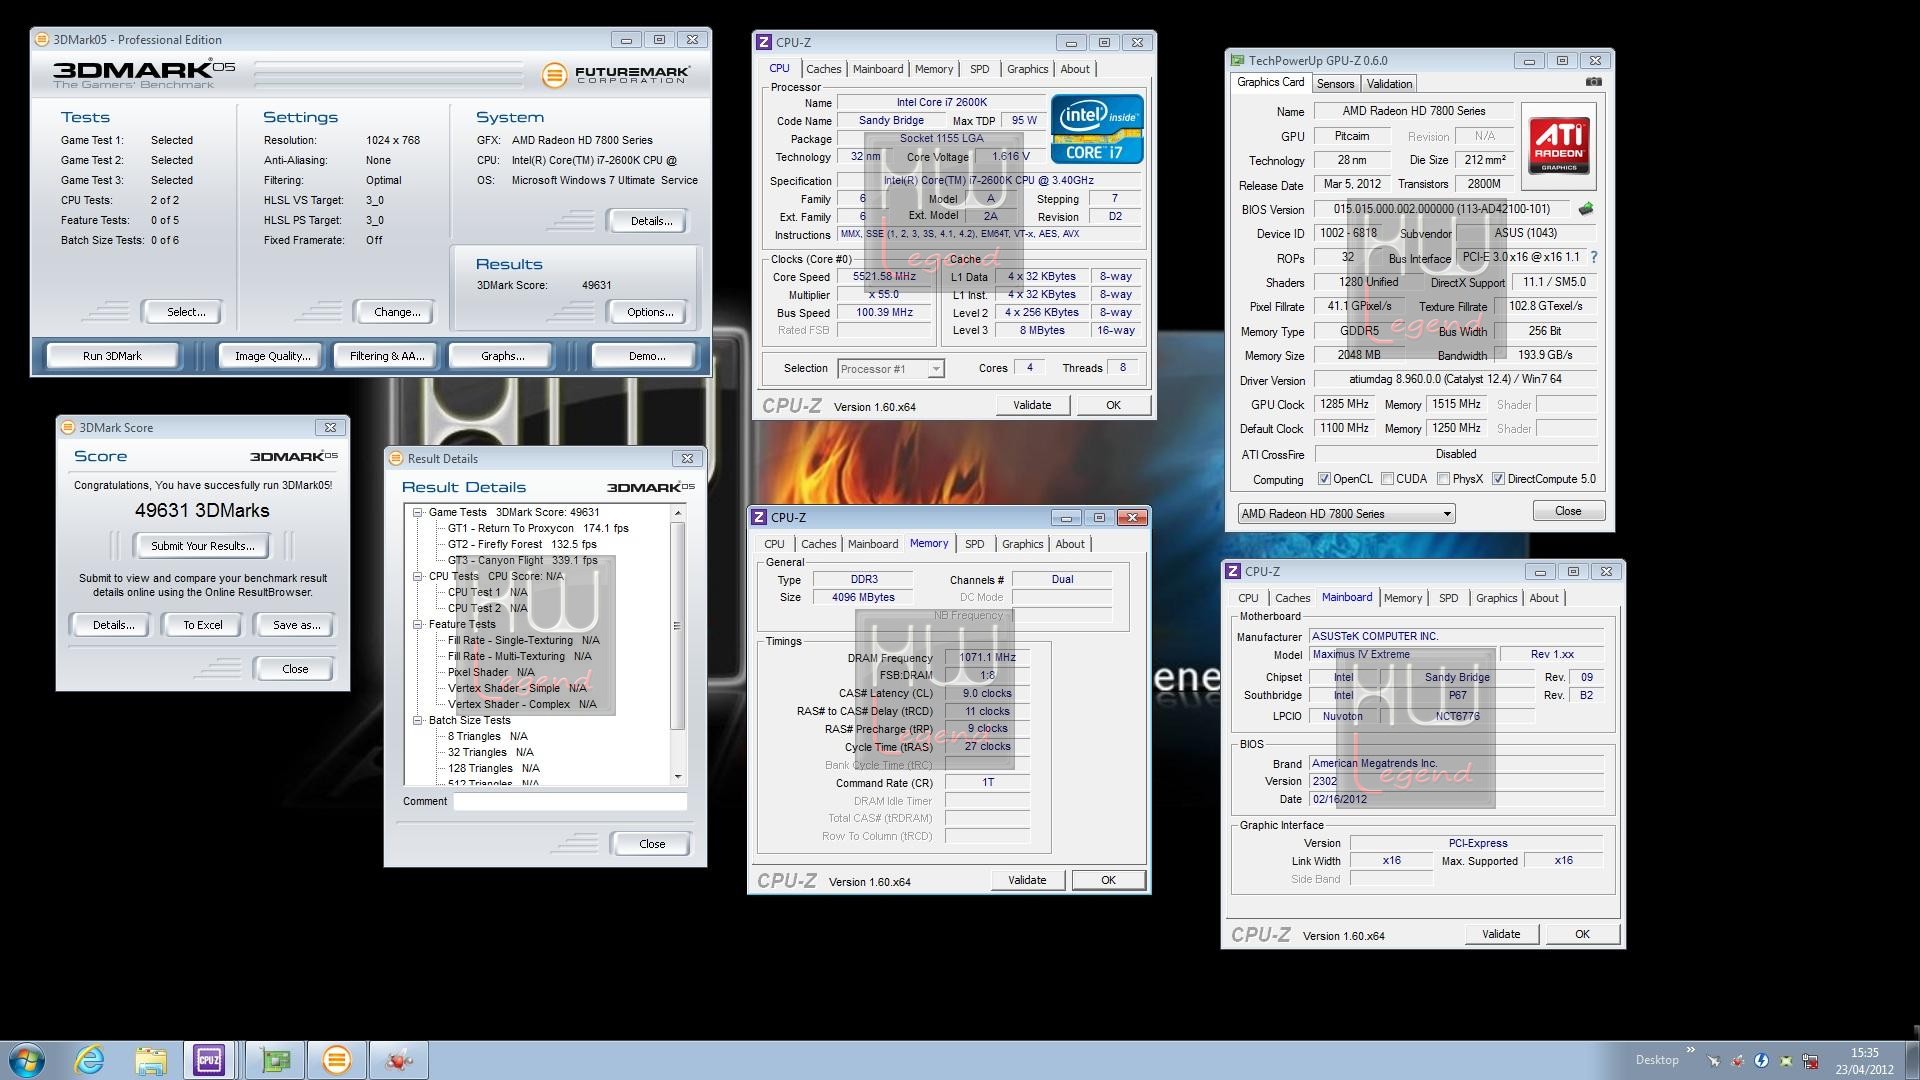Click the ATI Radeon logo in GPU-Z
Image resolution: width=1920 pixels, height=1080 pixels.
1559,146
